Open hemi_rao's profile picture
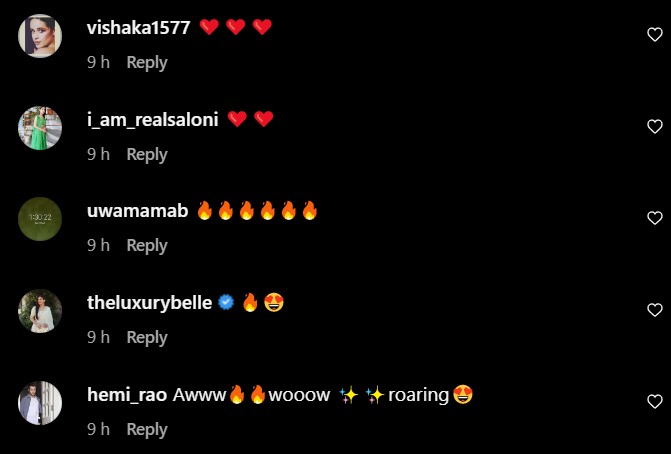Screen dimensions: 671x454 [x=40, y=403]
